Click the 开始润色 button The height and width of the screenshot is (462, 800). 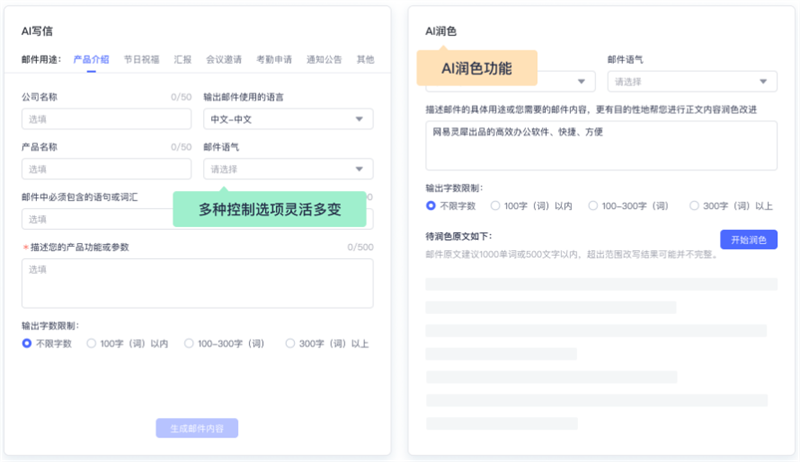(x=748, y=240)
